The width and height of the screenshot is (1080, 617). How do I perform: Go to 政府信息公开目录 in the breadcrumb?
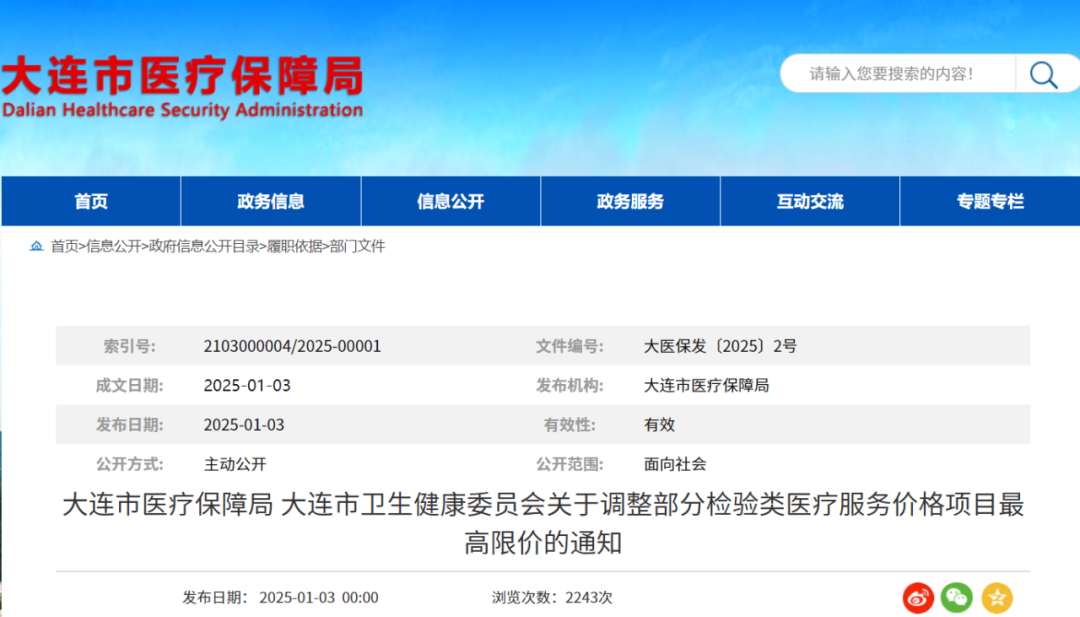[205, 246]
